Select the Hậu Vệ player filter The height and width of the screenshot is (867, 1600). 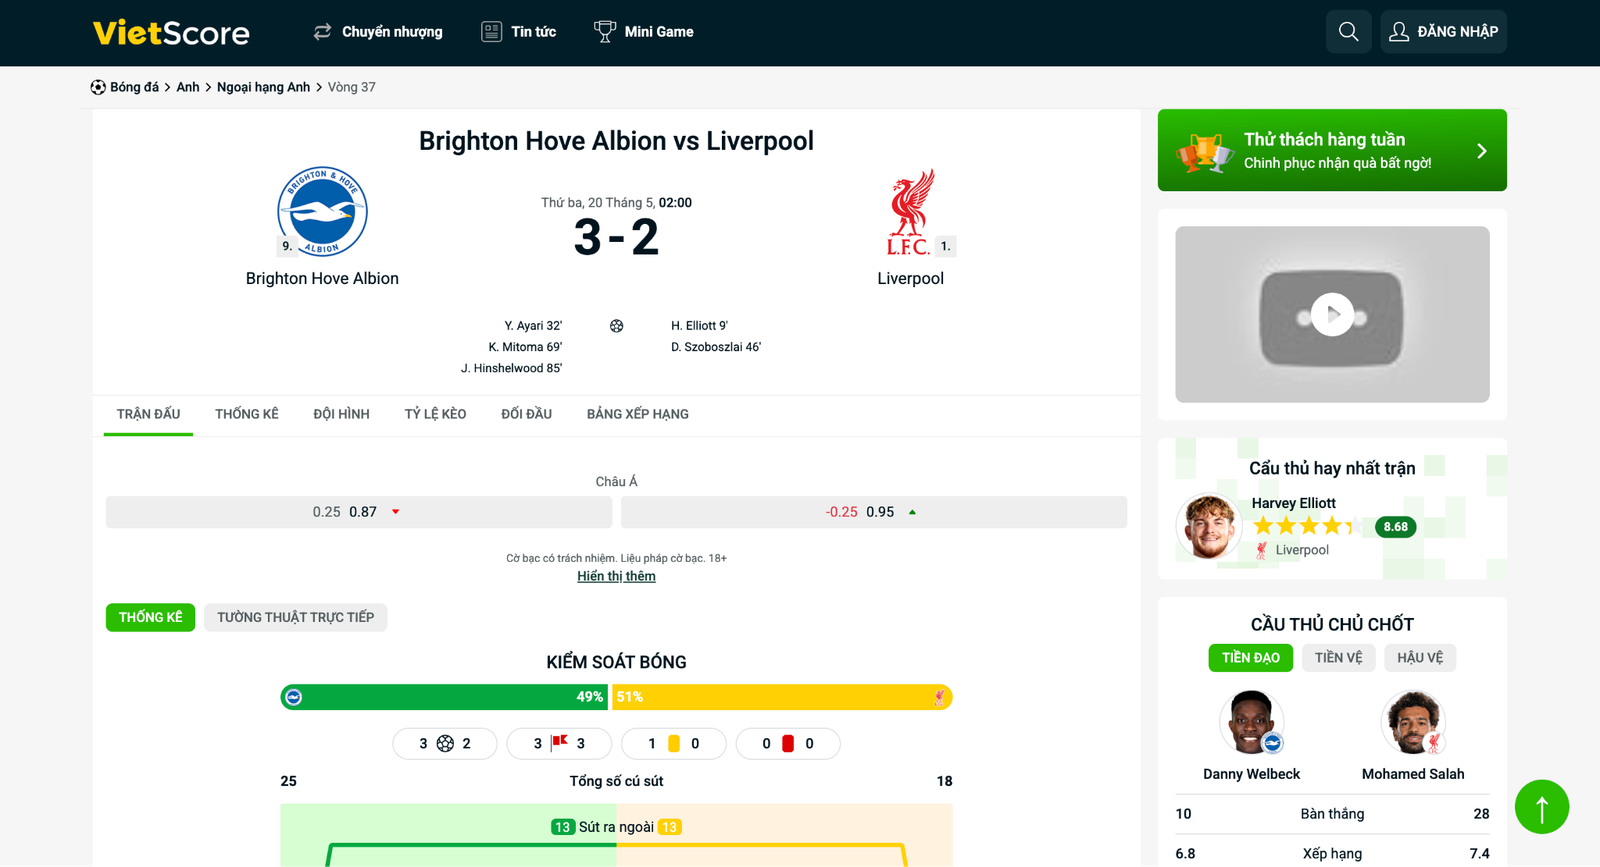point(1420,657)
